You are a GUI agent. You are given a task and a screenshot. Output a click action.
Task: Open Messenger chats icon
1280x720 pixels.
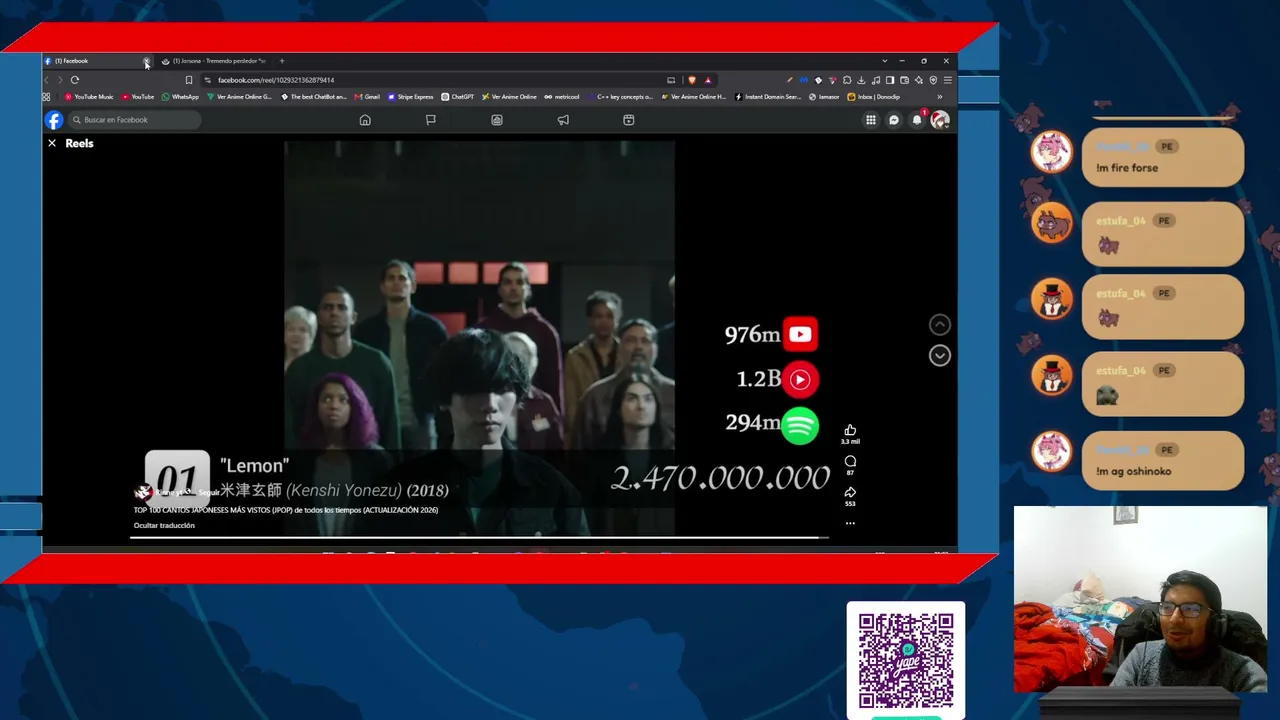tap(894, 120)
